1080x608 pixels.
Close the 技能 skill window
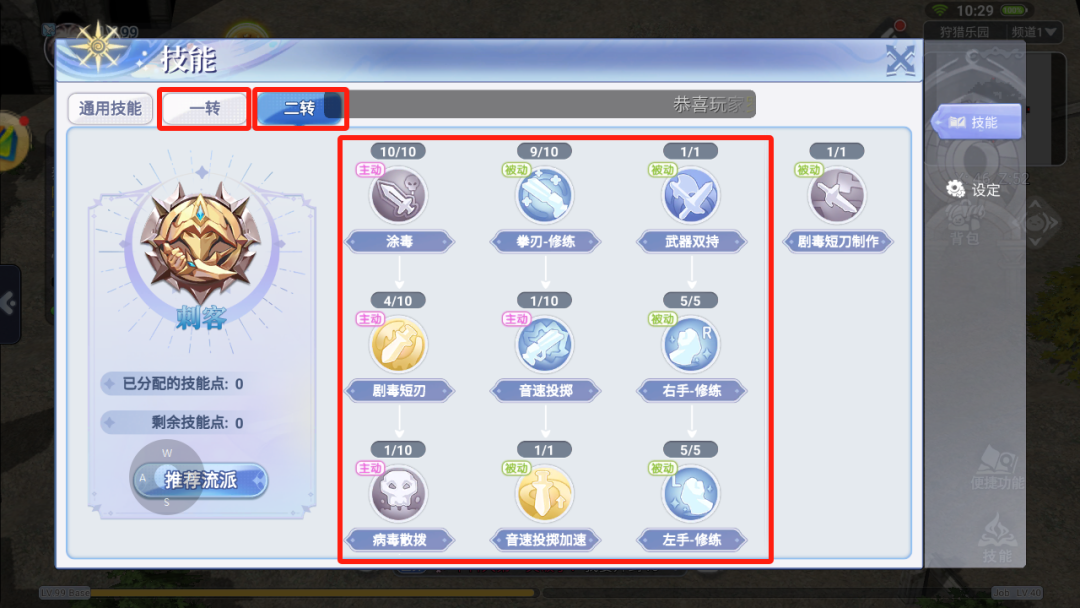click(x=900, y=61)
